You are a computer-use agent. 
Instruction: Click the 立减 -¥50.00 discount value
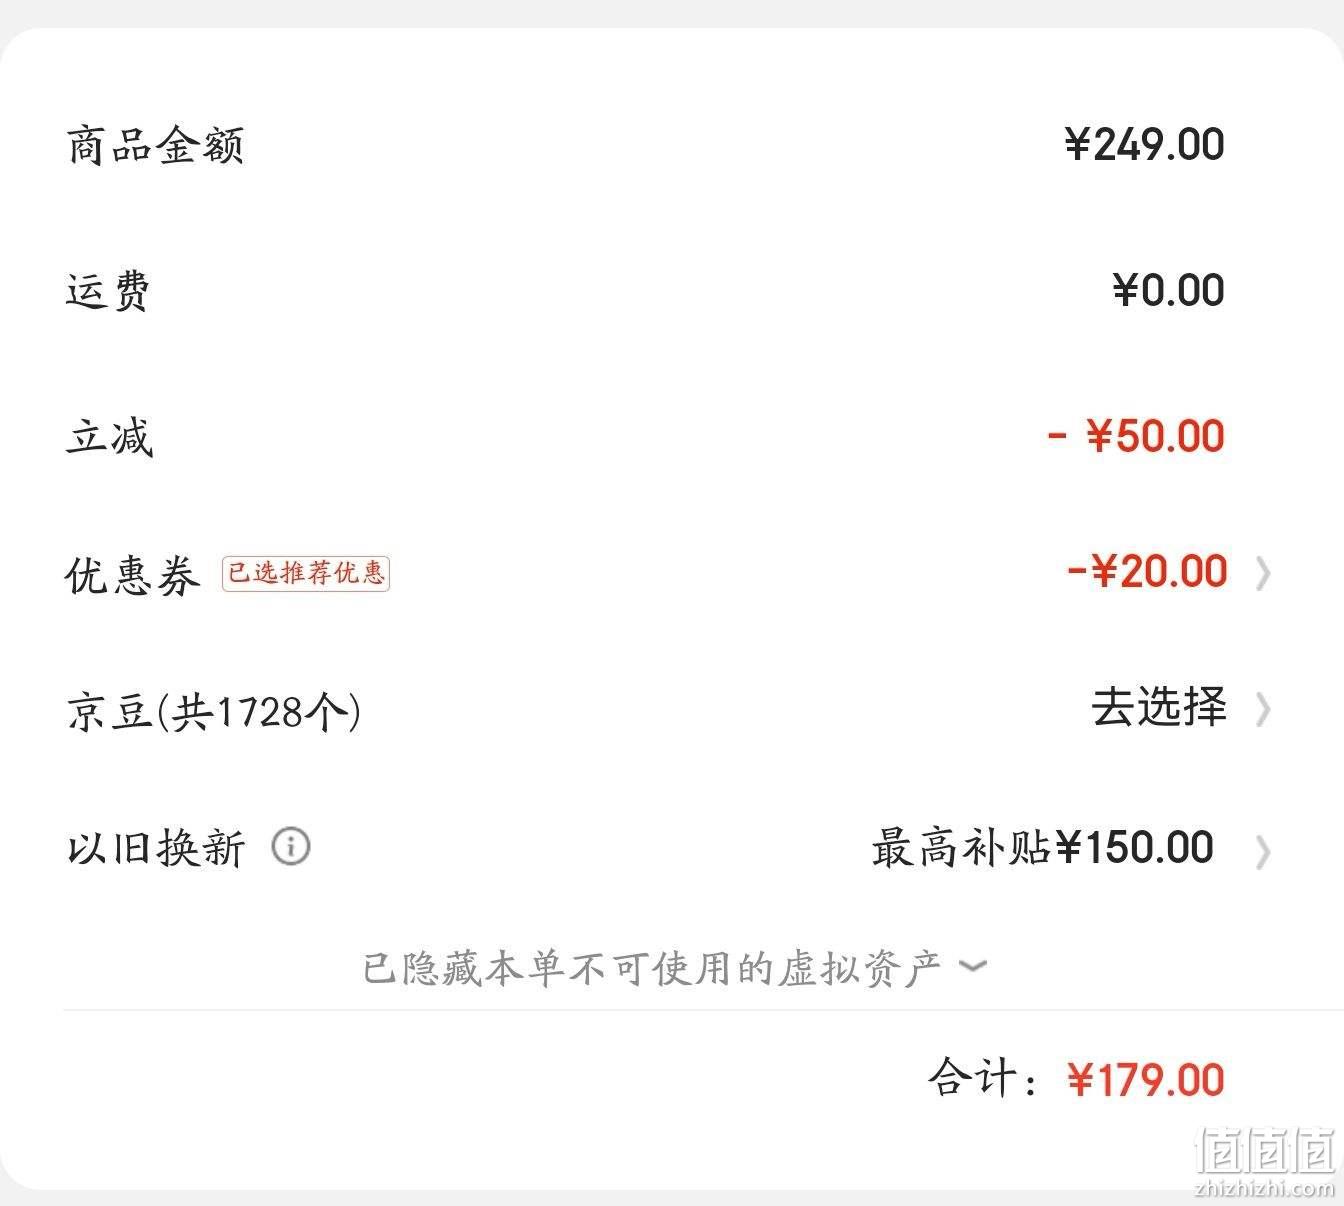coord(1136,437)
